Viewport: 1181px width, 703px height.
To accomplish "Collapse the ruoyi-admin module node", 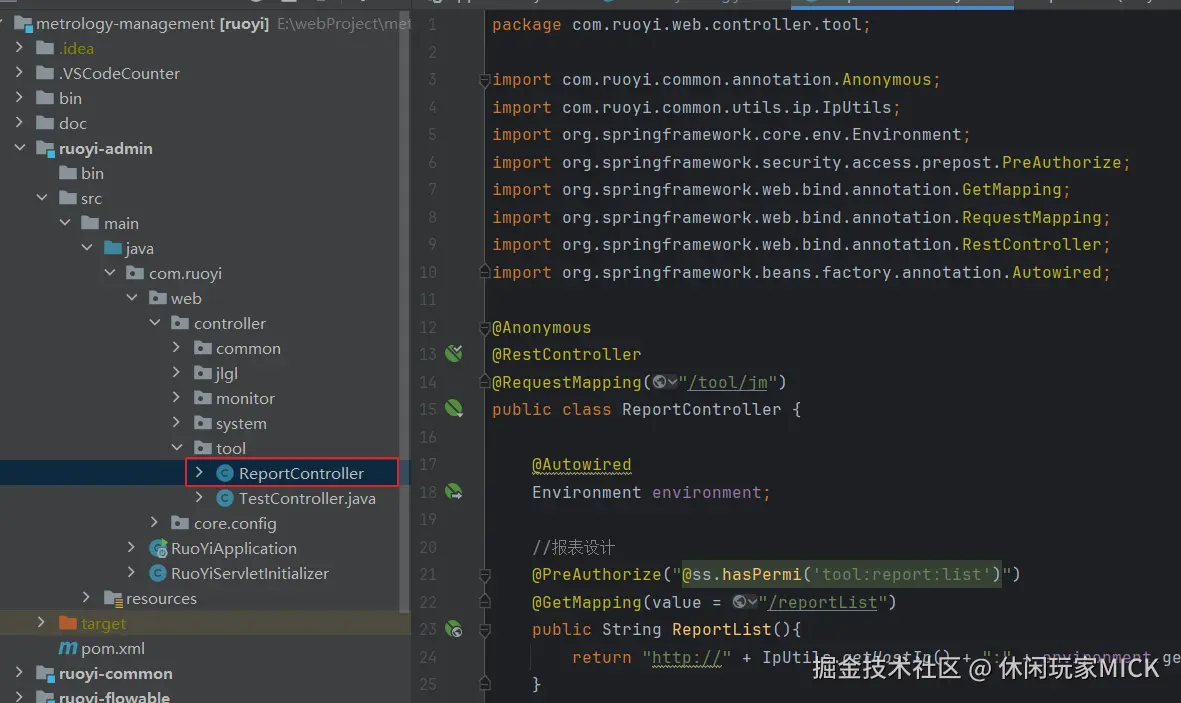I will click(x=20, y=148).
